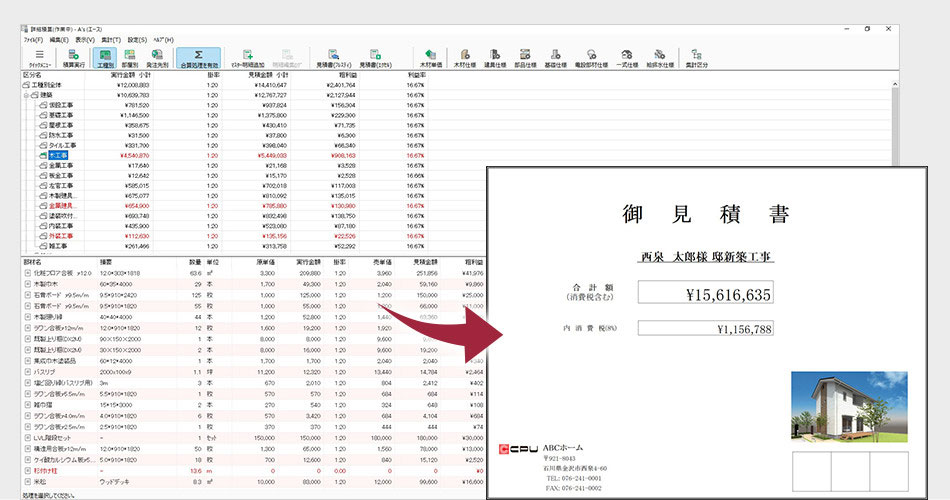Expand the 化粧フロア合板 material row
Image resolution: width=950 pixels, height=500 pixels.
click(27, 273)
